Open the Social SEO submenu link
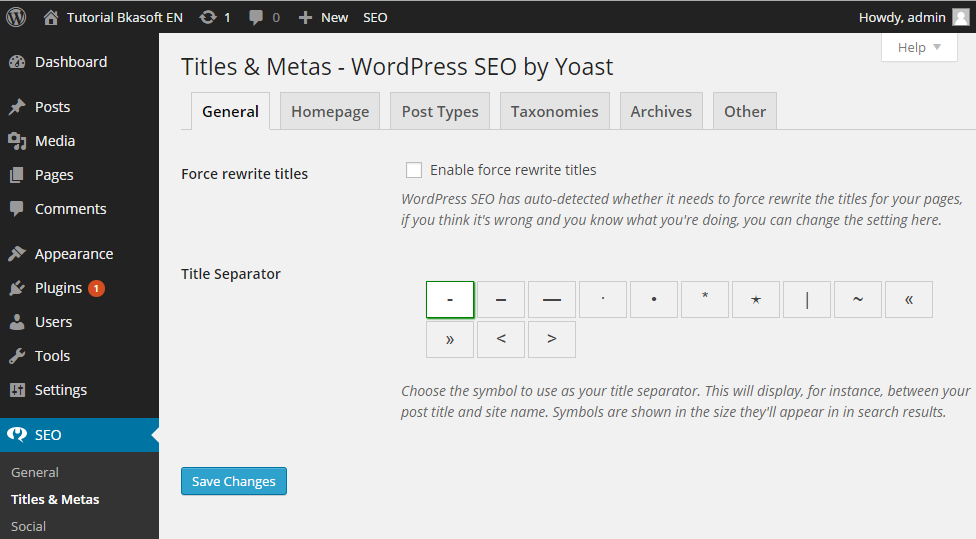Image resolution: width=976 pixels, height=539 pixels. [x=29, y=526]
